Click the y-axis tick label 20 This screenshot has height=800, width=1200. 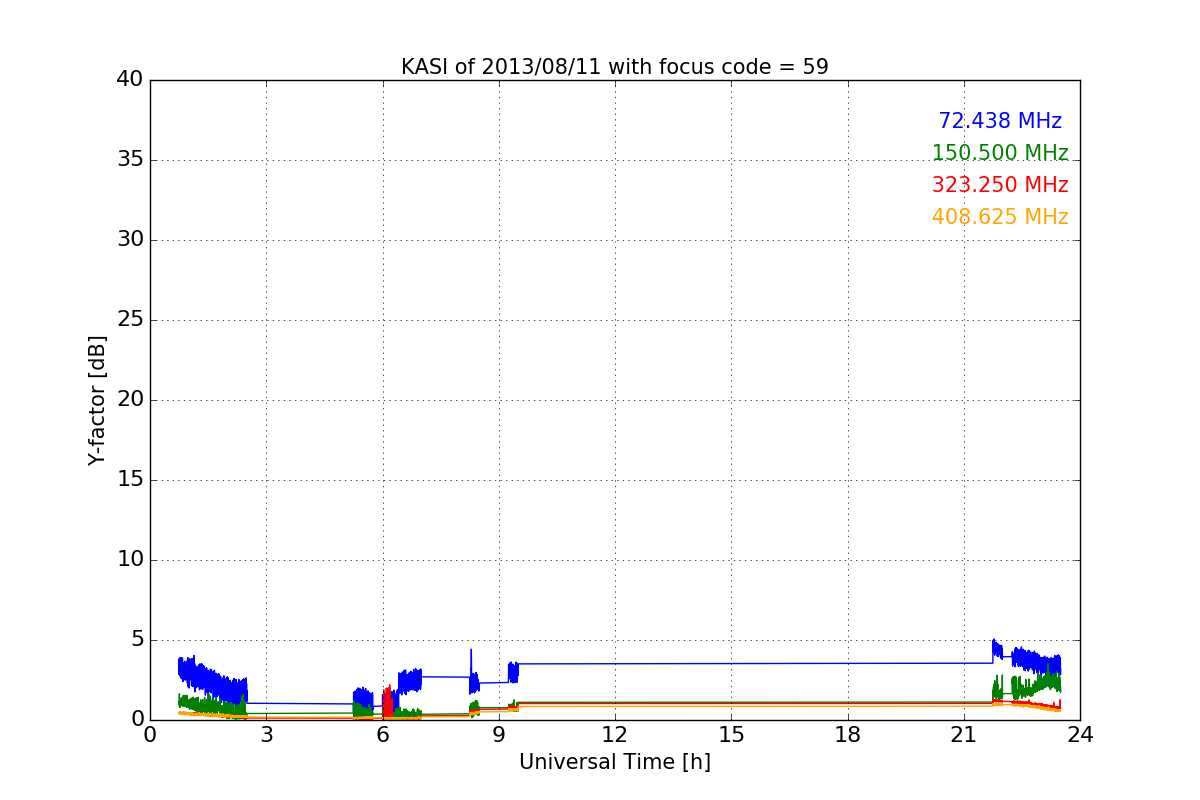[130, 400]
